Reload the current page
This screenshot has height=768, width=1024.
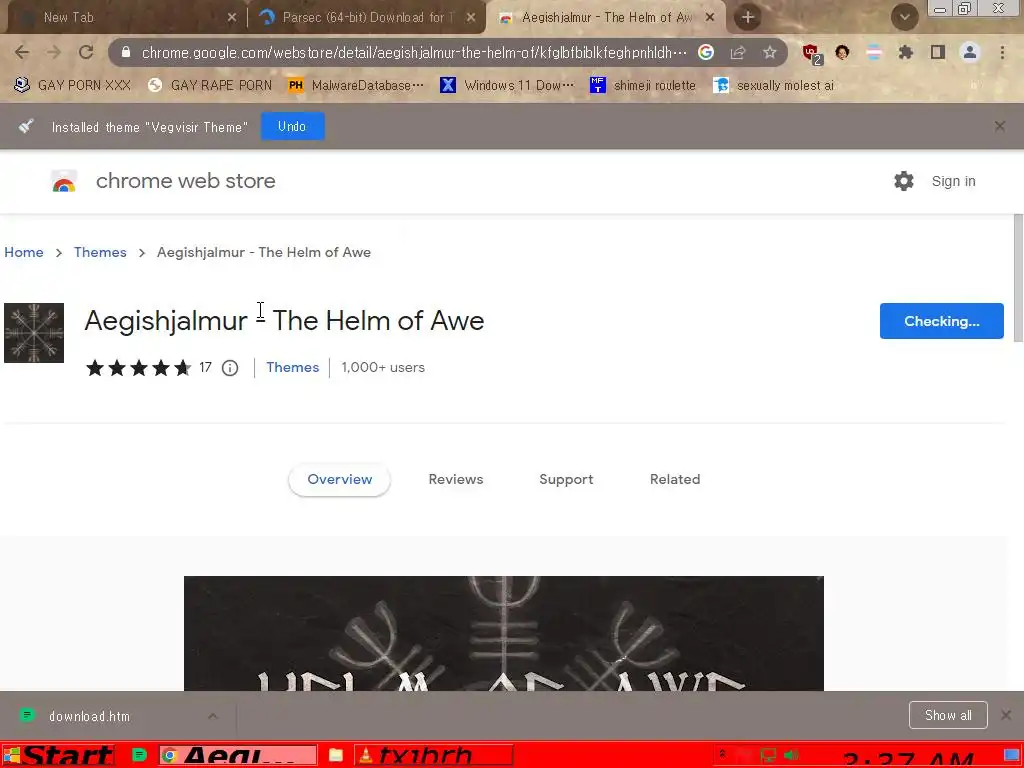pyautogui.click(x=86, y=52)
